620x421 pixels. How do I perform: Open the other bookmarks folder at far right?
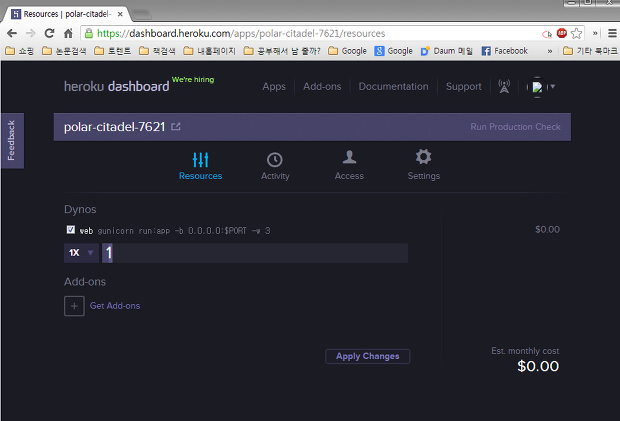point(590,51)
